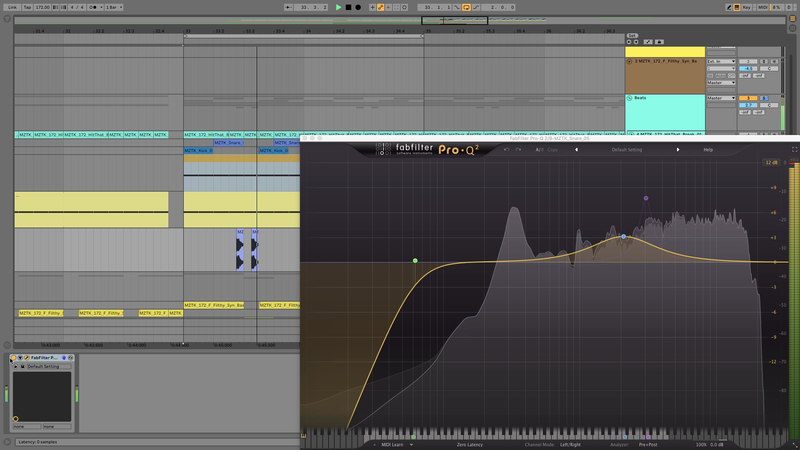Click the Punch-Out switch icon
Image resolution: width=800 pixels, height=450 pixels.
click(476, 7)
